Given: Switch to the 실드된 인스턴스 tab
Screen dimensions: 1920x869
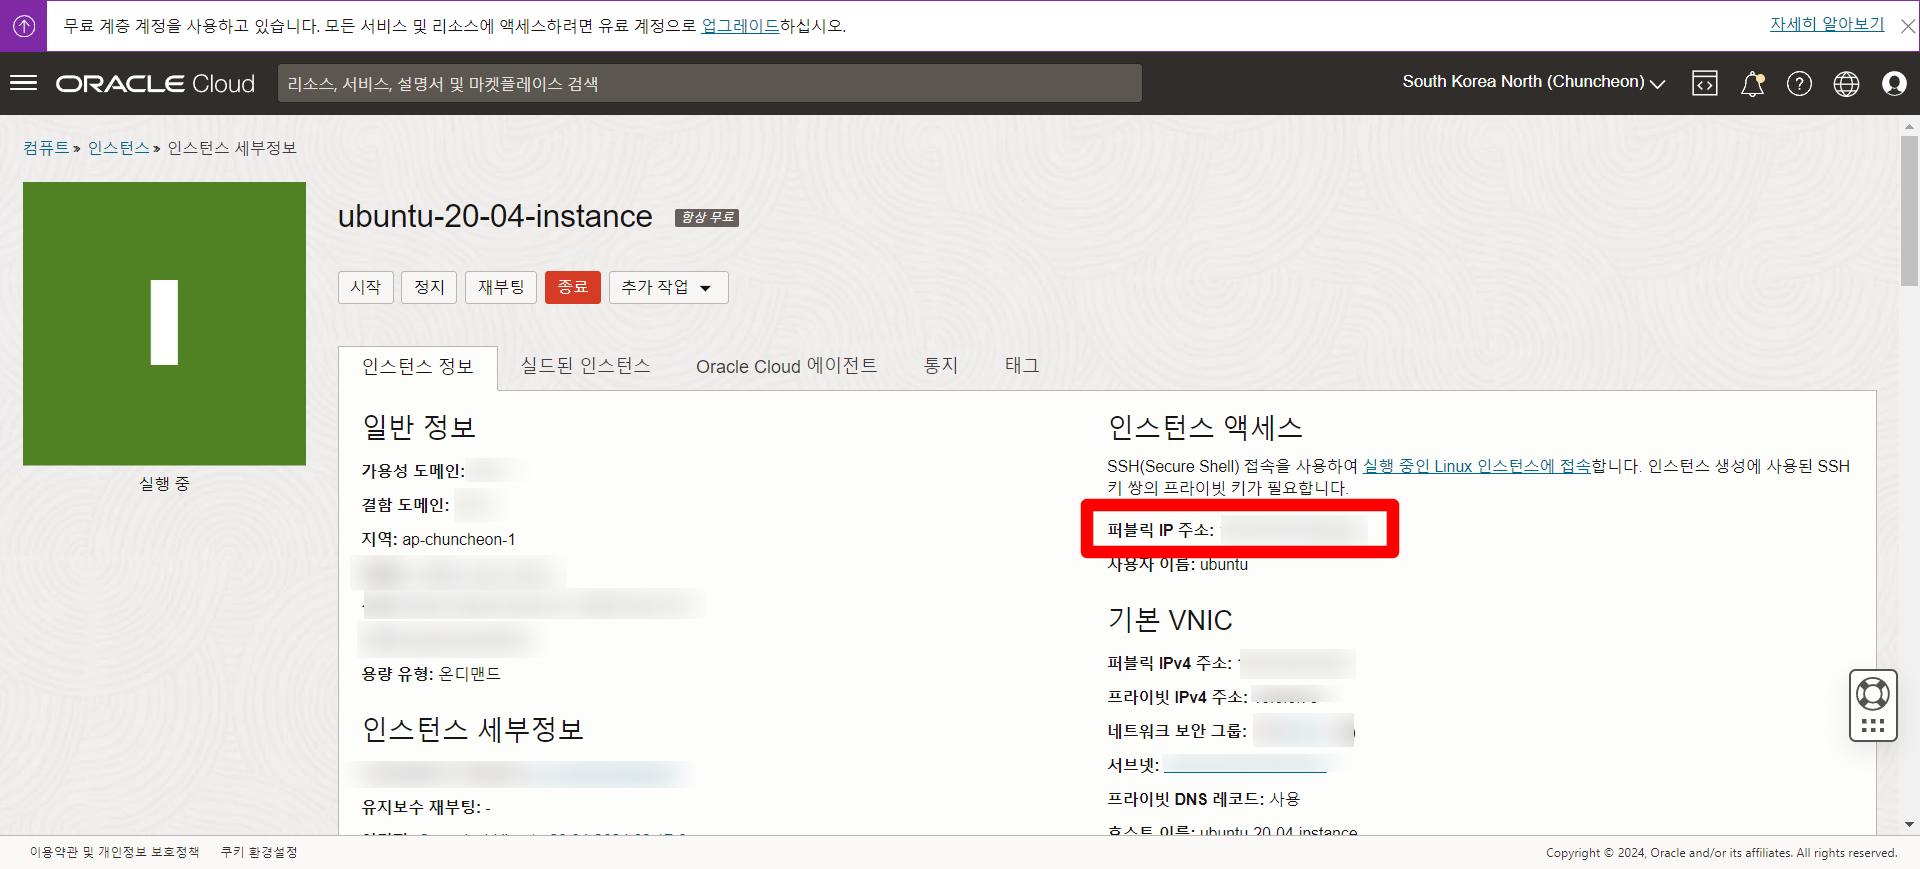Looking at the screenshot, I should (x=586, y=366).
